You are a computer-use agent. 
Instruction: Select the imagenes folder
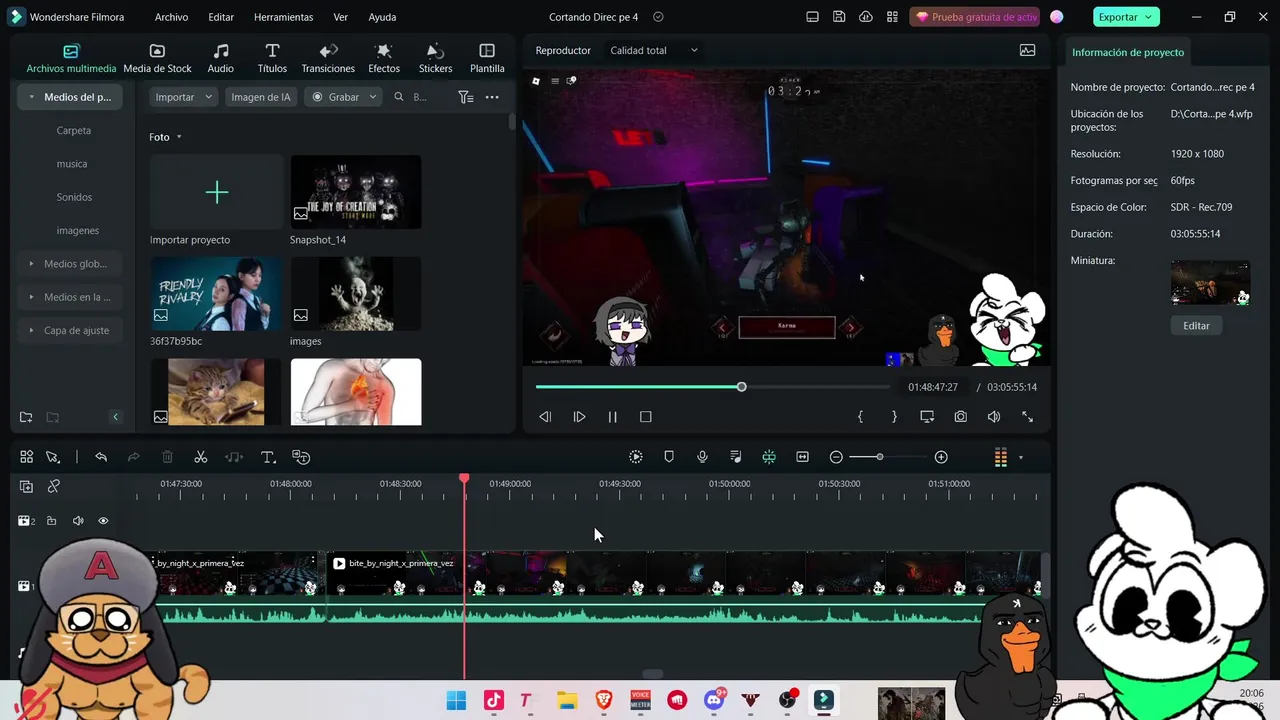click(x=78, y=230)
